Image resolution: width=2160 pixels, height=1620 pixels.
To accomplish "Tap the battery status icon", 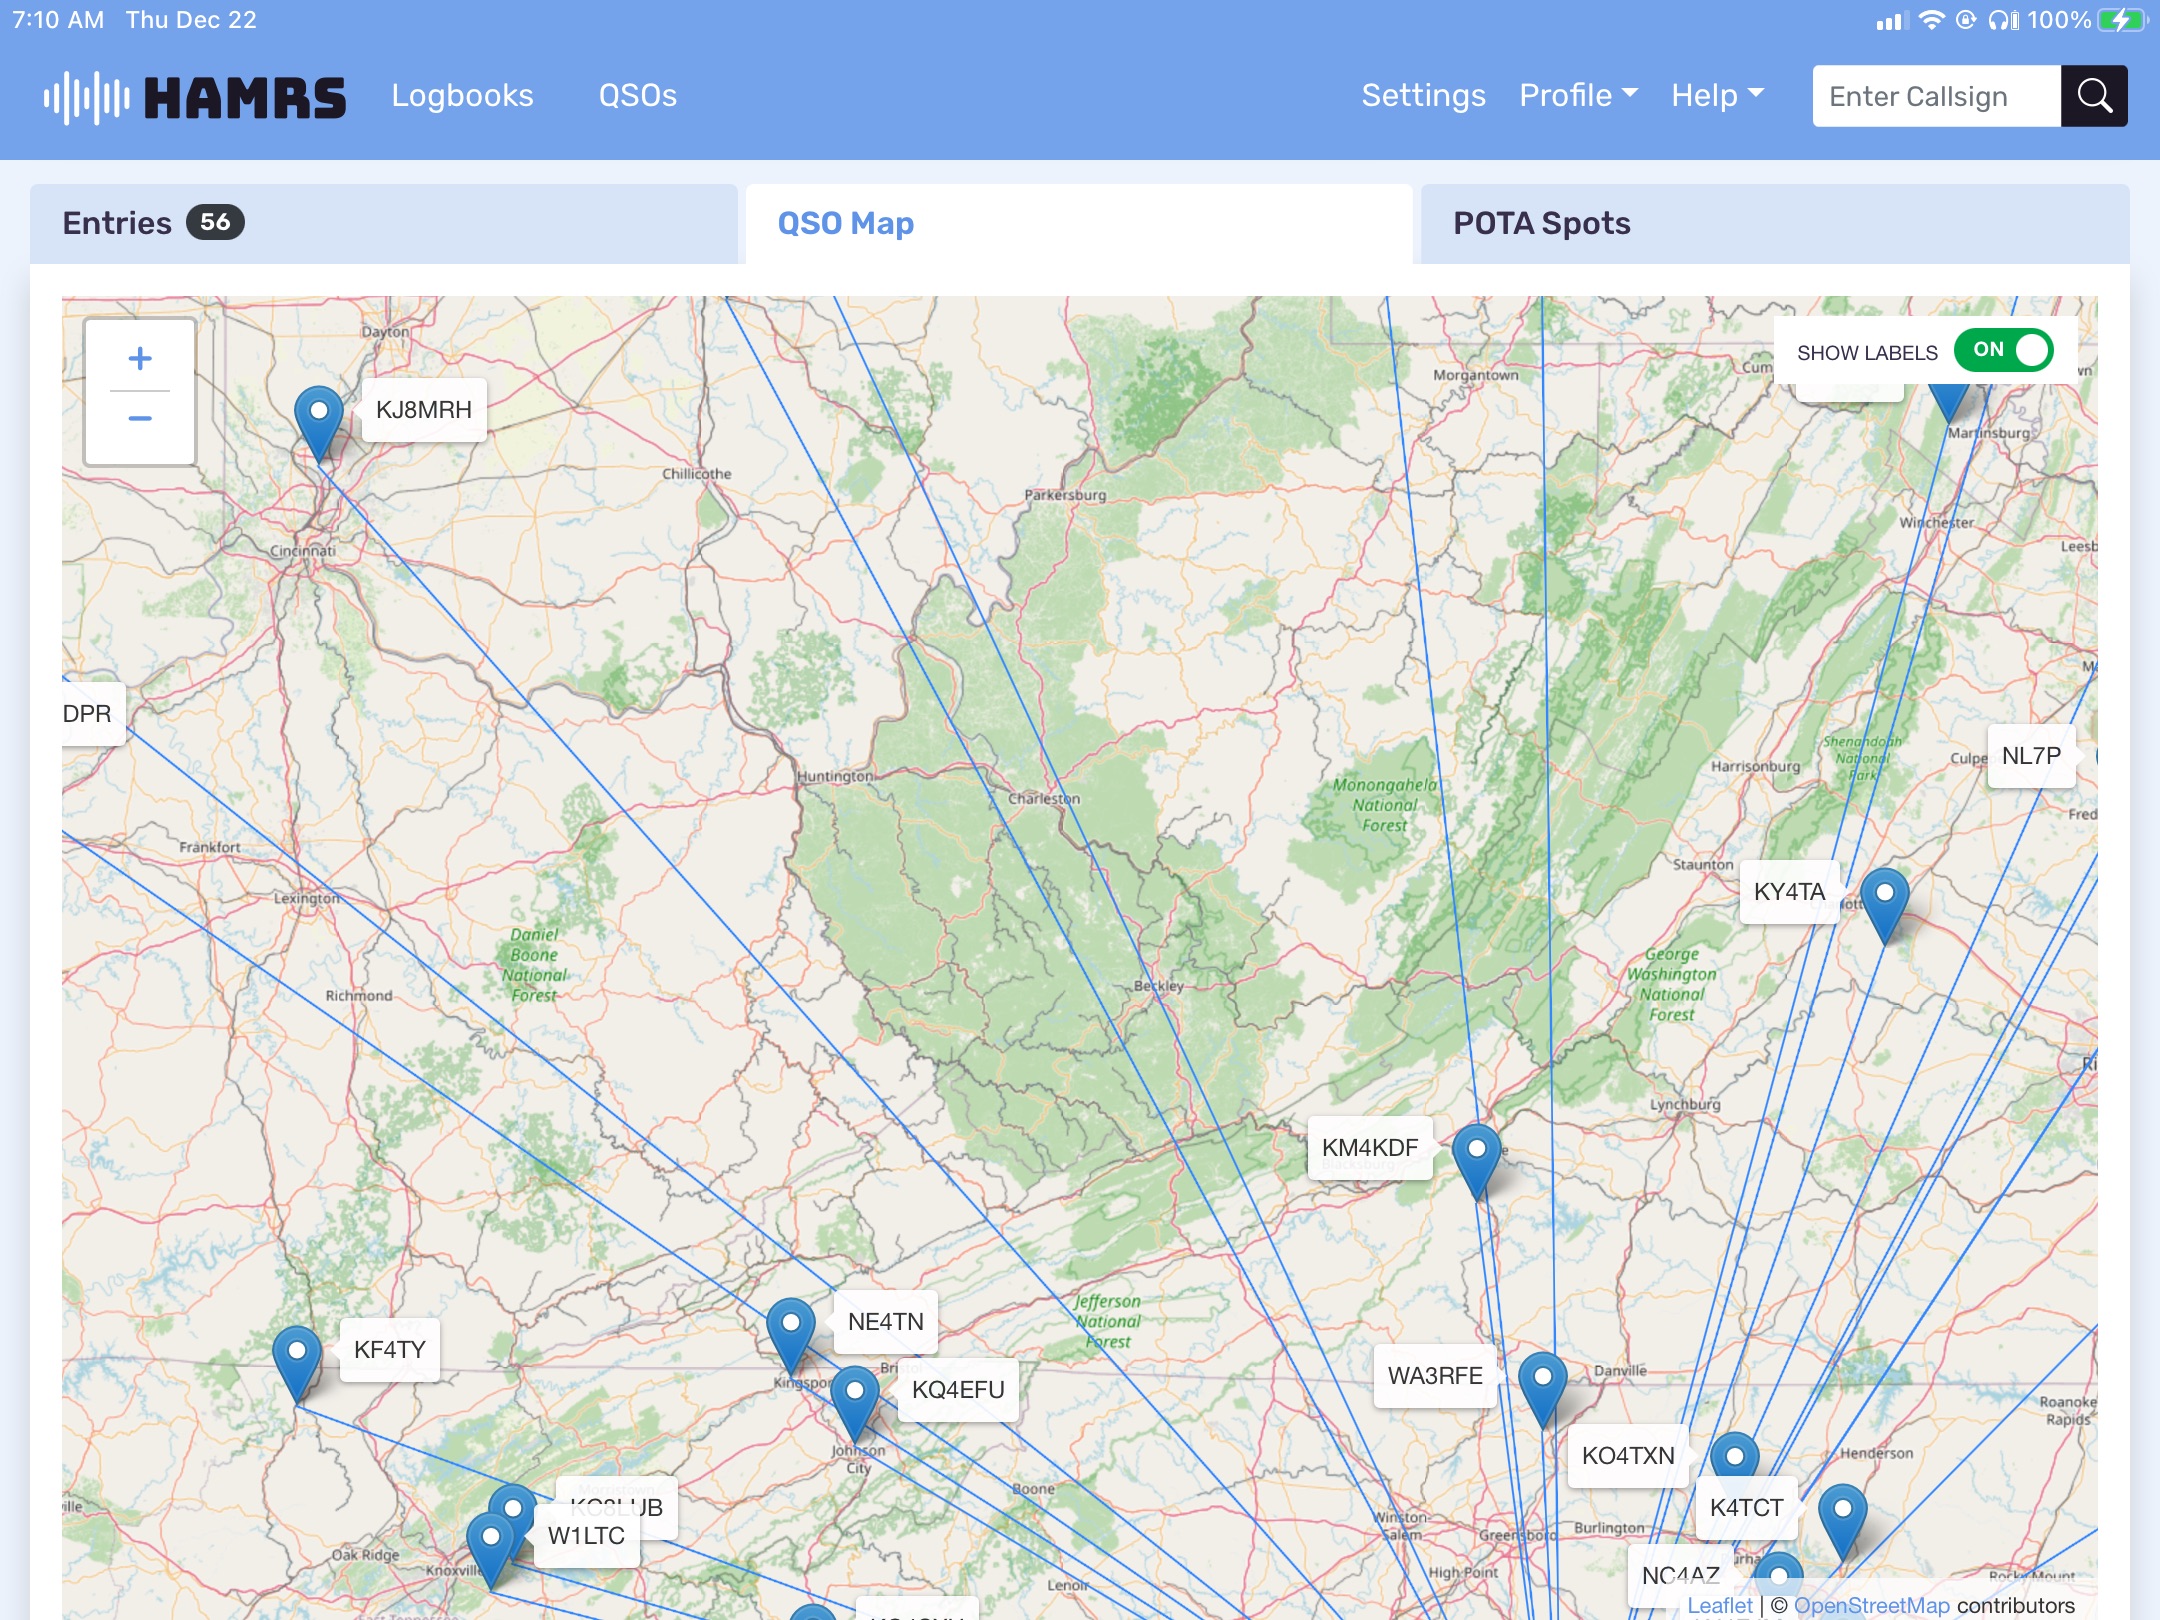I will pyautogui.click(x=2122, y=20).
